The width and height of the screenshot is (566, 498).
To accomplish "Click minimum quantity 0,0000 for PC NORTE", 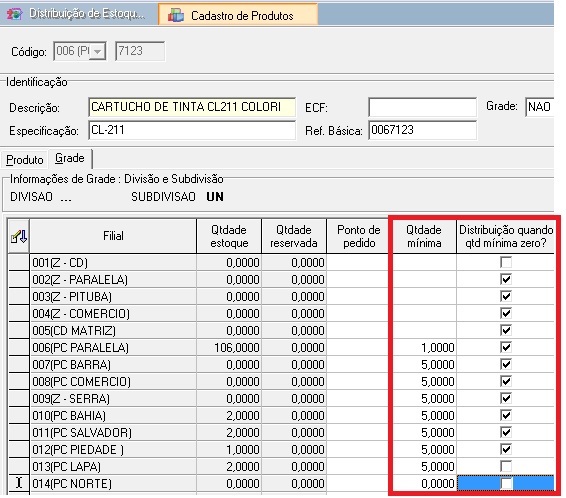I will [424, 483].
